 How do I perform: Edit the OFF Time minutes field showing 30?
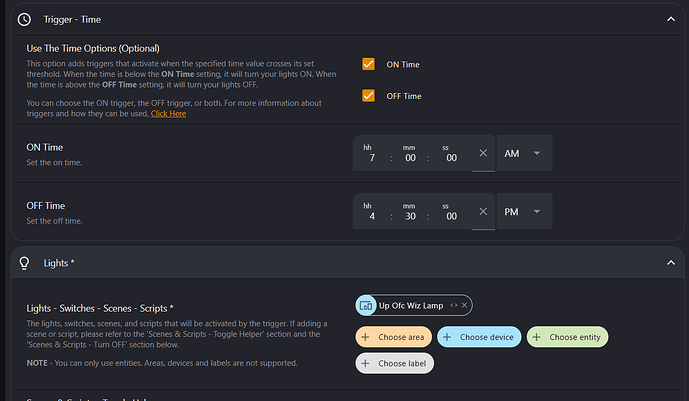pyautogui.click(x=410, y=216)
